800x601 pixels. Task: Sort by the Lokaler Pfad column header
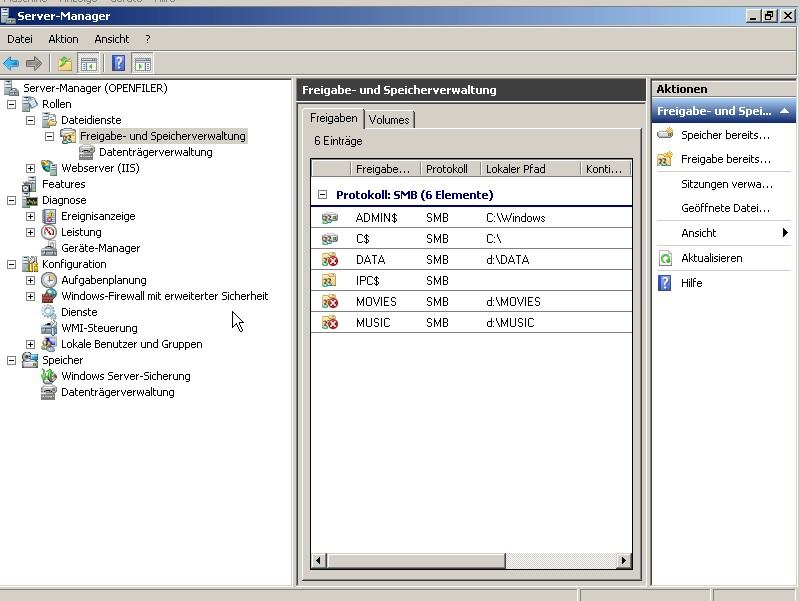pyautogui.click(x=530, y=169)
